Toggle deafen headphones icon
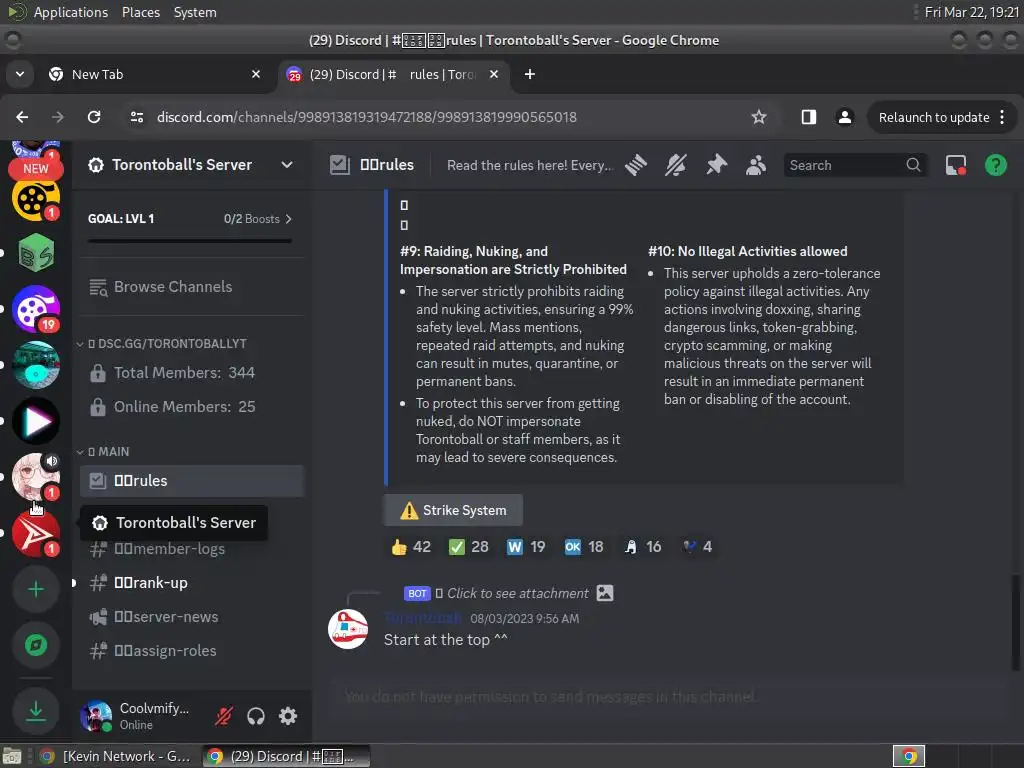The height and width of the screenshot is (768, 1024). pyautogui.click(x=256, y=716)
